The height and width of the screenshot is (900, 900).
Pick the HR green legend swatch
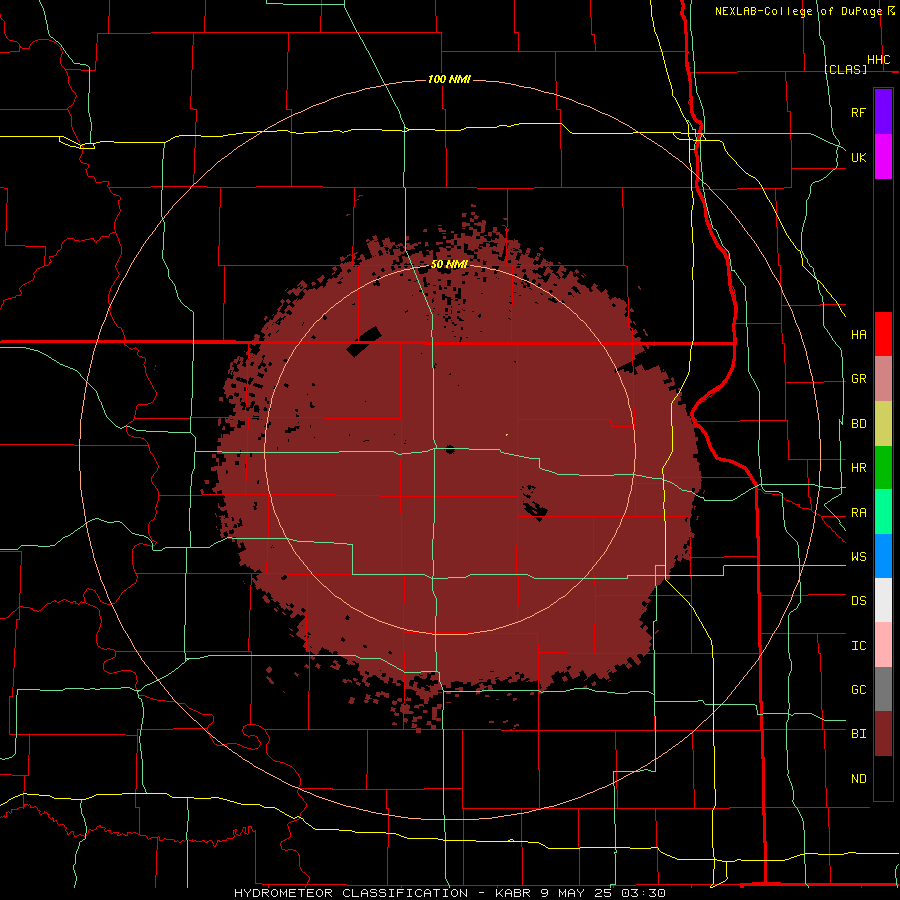[883, 468]
